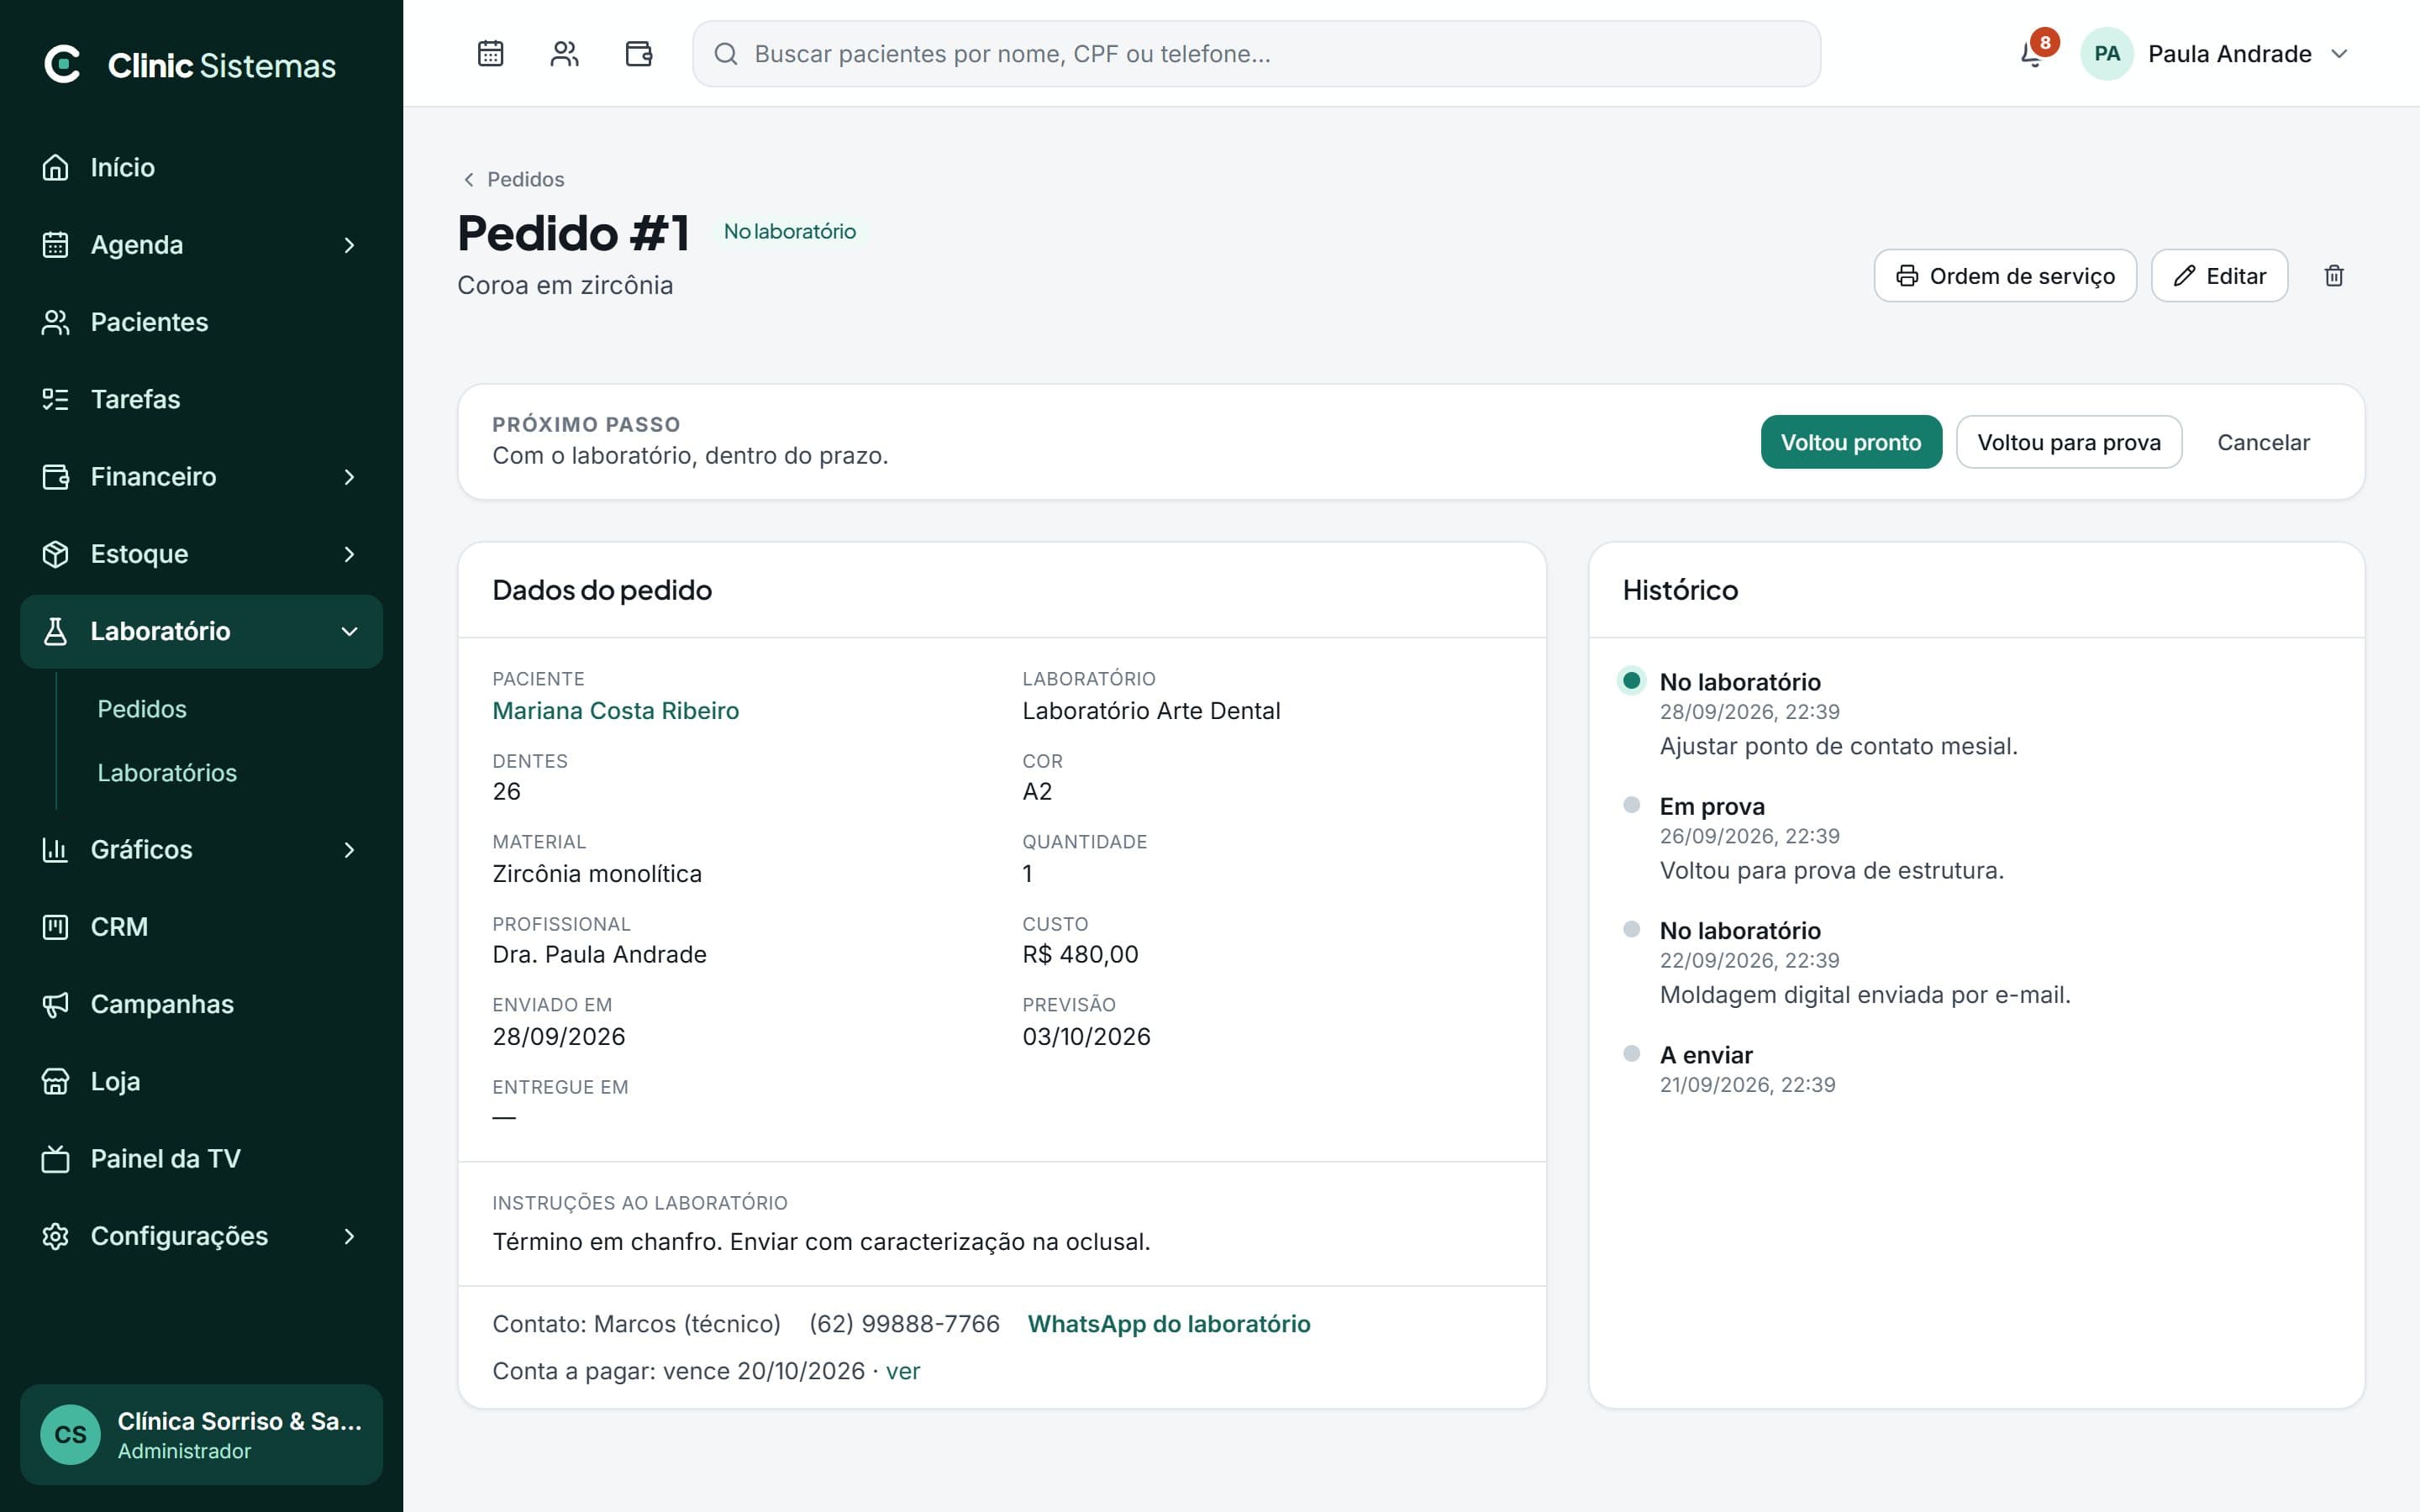Click the Estoque box icon
The width and height of the screenshot is (2420, 1512).
(x=56, y=554)
